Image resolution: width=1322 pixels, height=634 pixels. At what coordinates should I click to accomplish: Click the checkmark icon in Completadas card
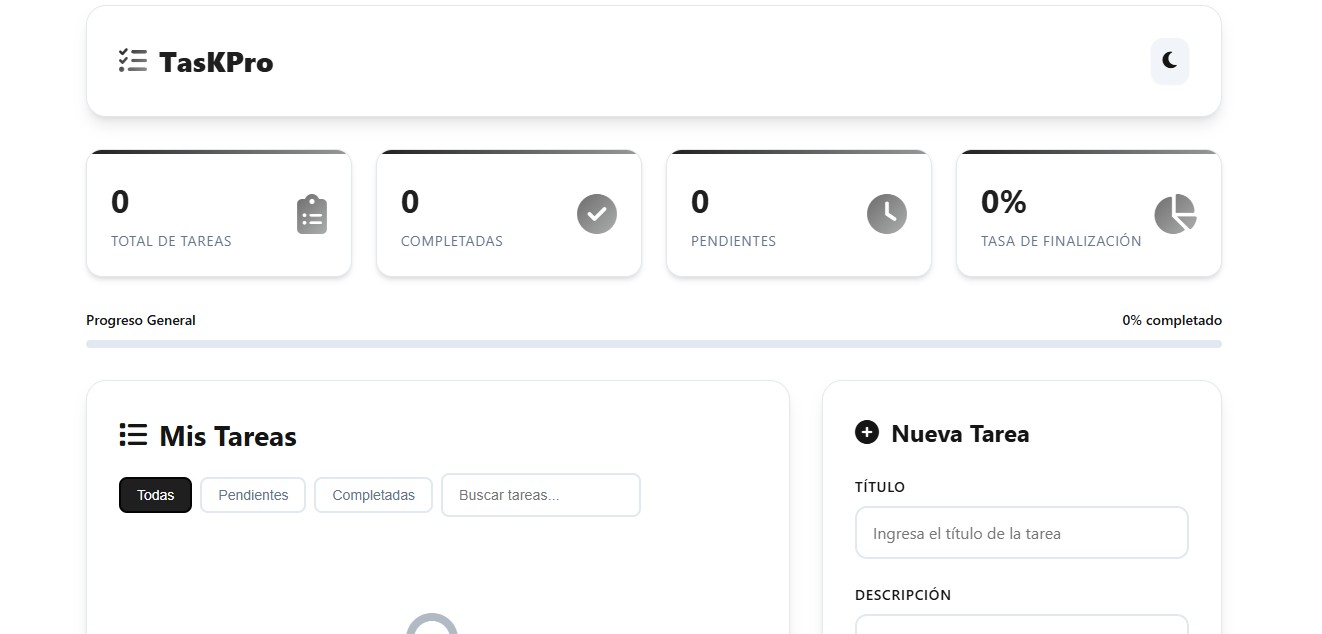(x=597, y=214)
